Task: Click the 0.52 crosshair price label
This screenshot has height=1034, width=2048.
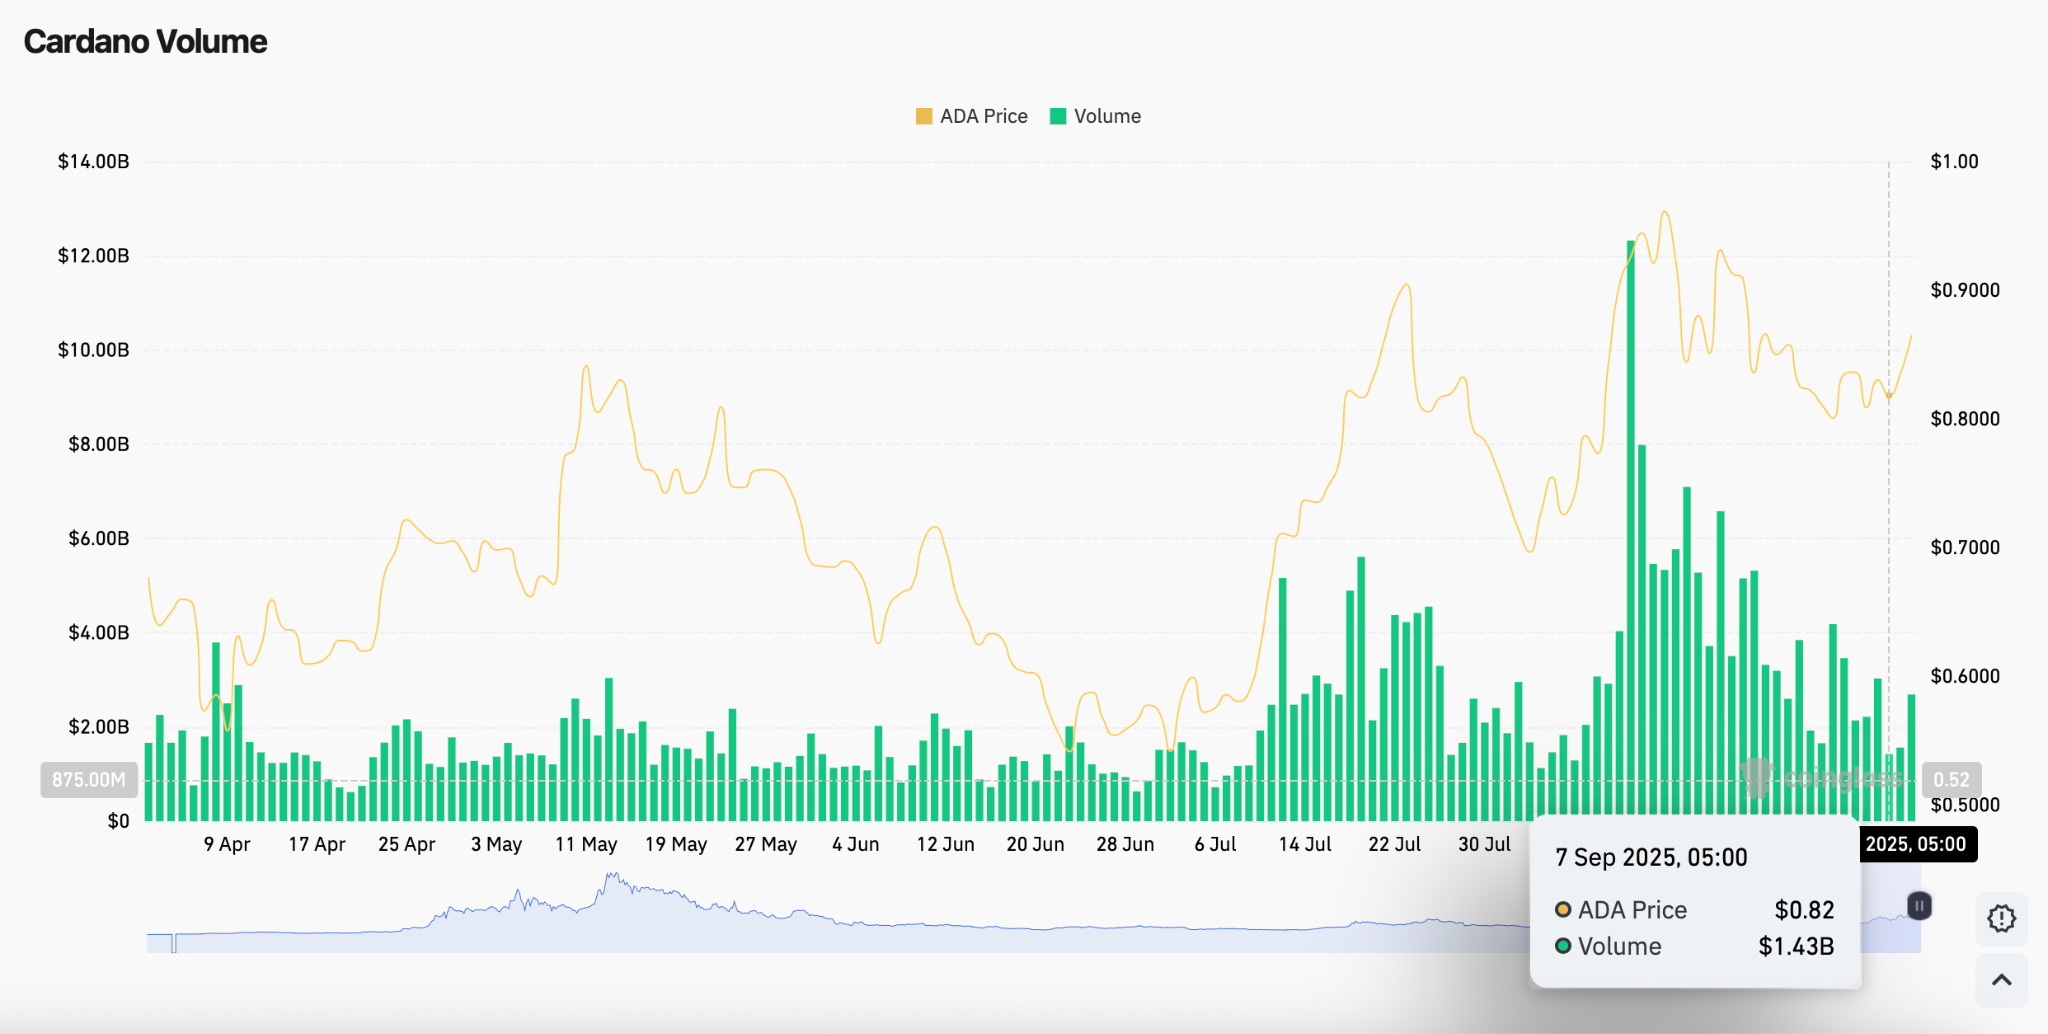Action: coord(1951,780)
